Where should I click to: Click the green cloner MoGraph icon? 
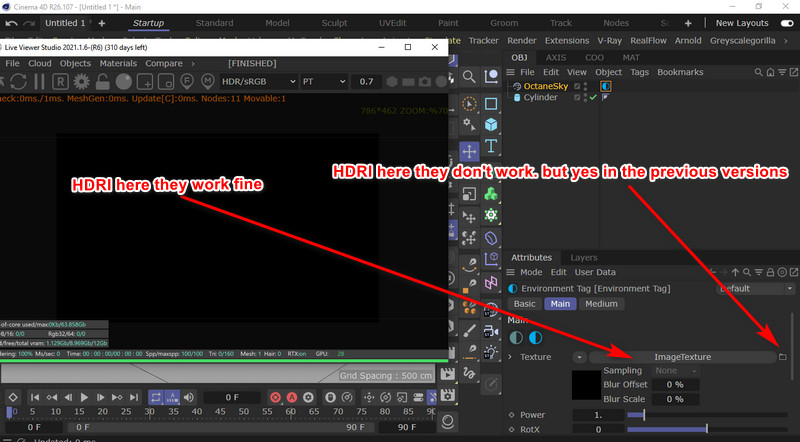pyautogui.click(x=491, y=194)
